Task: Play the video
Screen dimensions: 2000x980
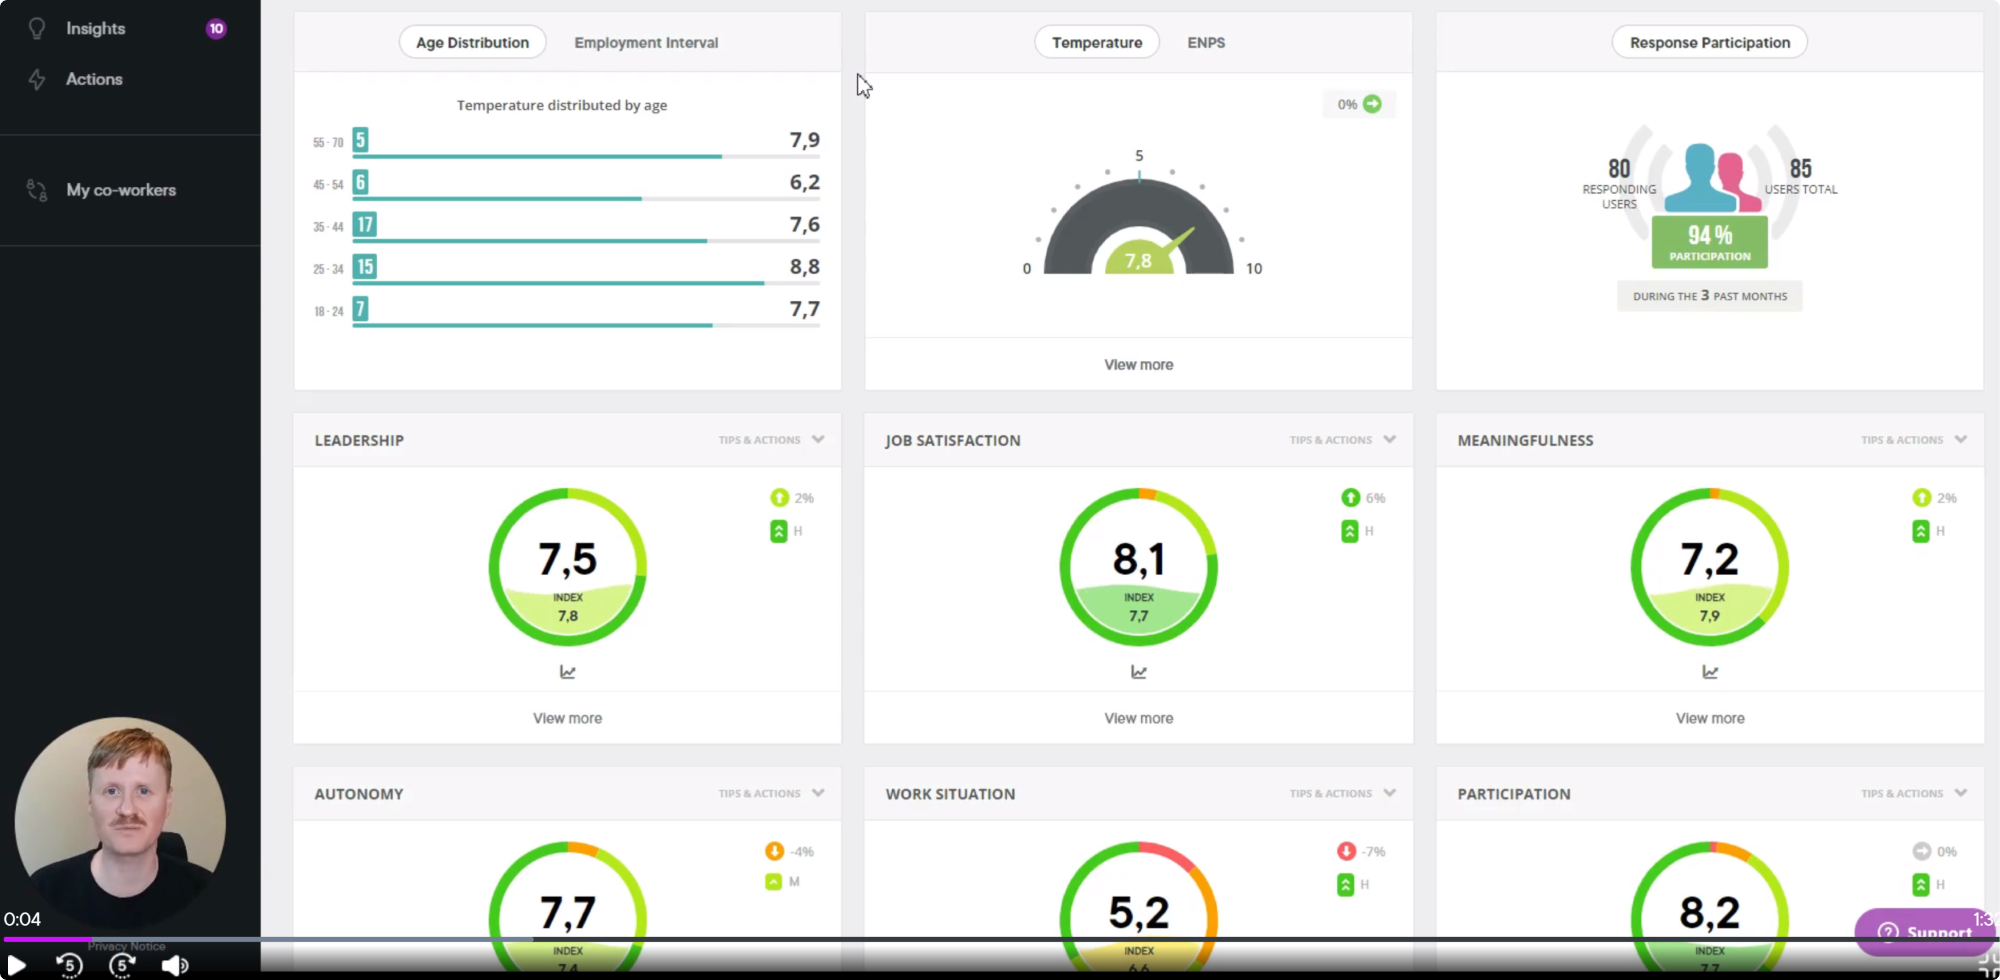Action: [16, 964]
